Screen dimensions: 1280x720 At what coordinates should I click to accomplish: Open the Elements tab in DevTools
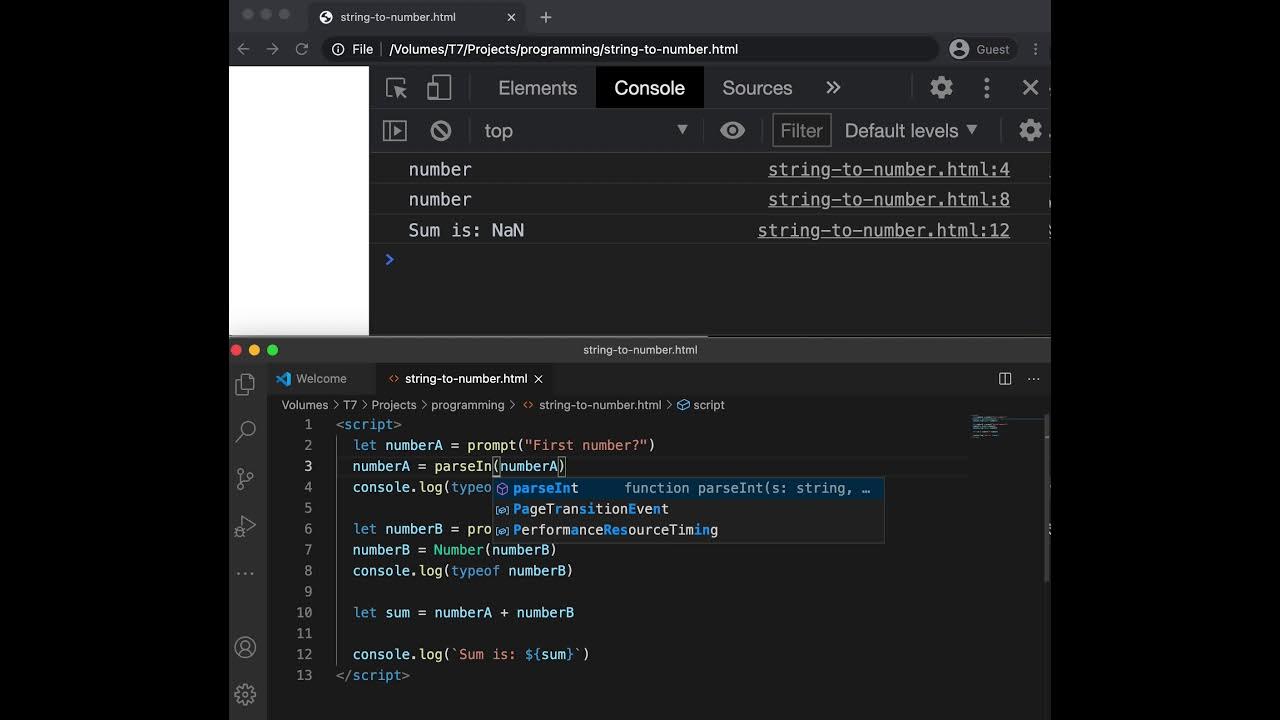538,88
